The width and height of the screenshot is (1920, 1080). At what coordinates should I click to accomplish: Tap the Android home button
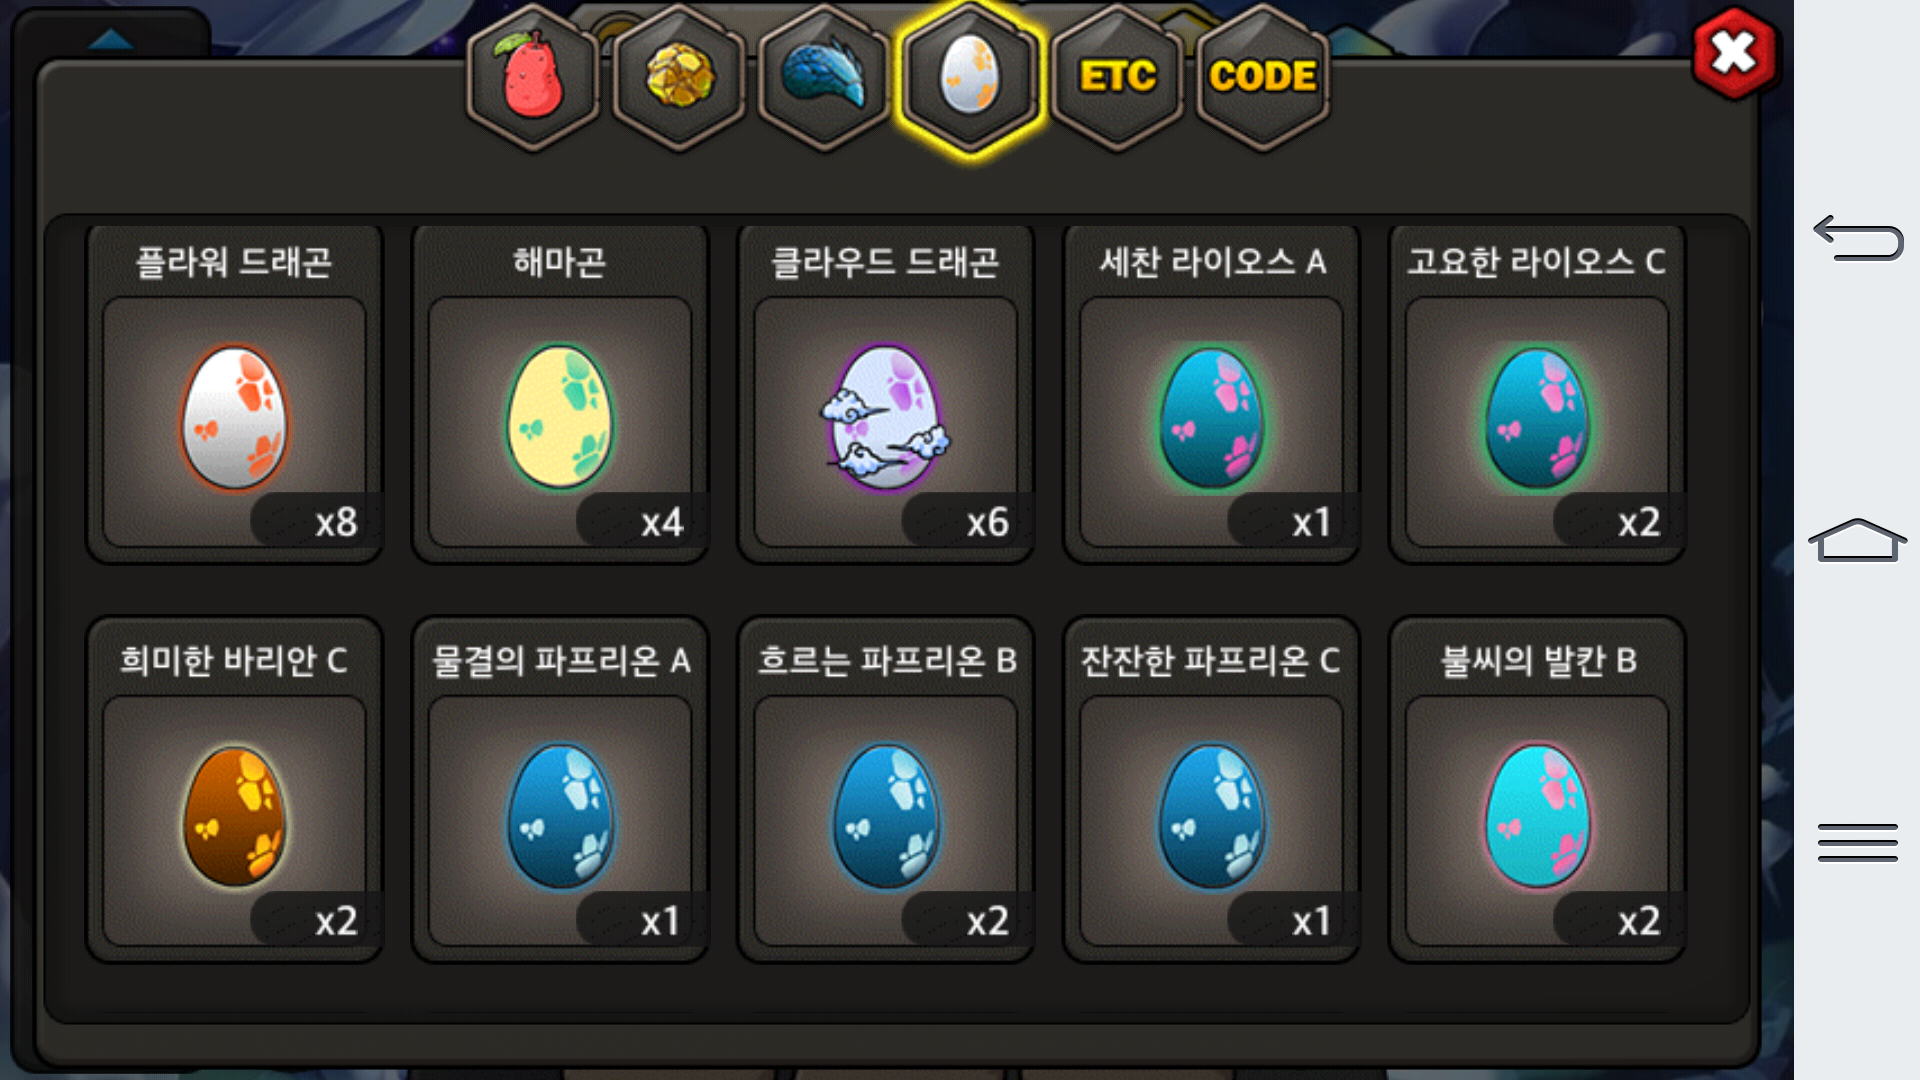(1858, 540)
